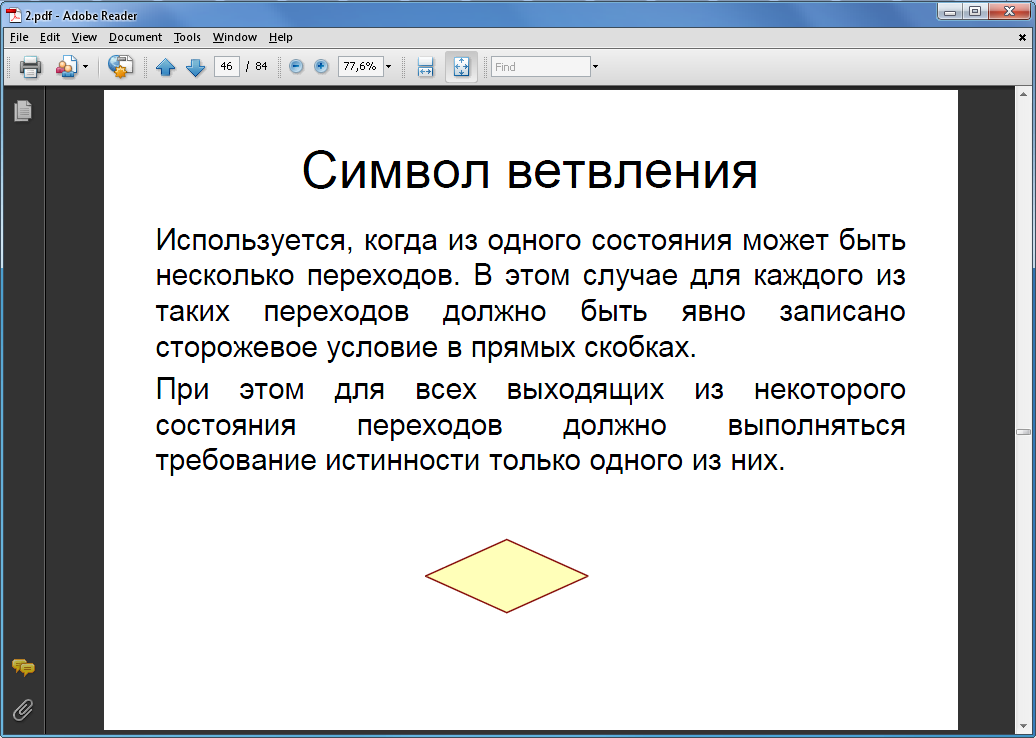Click the heading 'Символ ветвления'
1036x738 pixels.
click(x=529, y=170)
